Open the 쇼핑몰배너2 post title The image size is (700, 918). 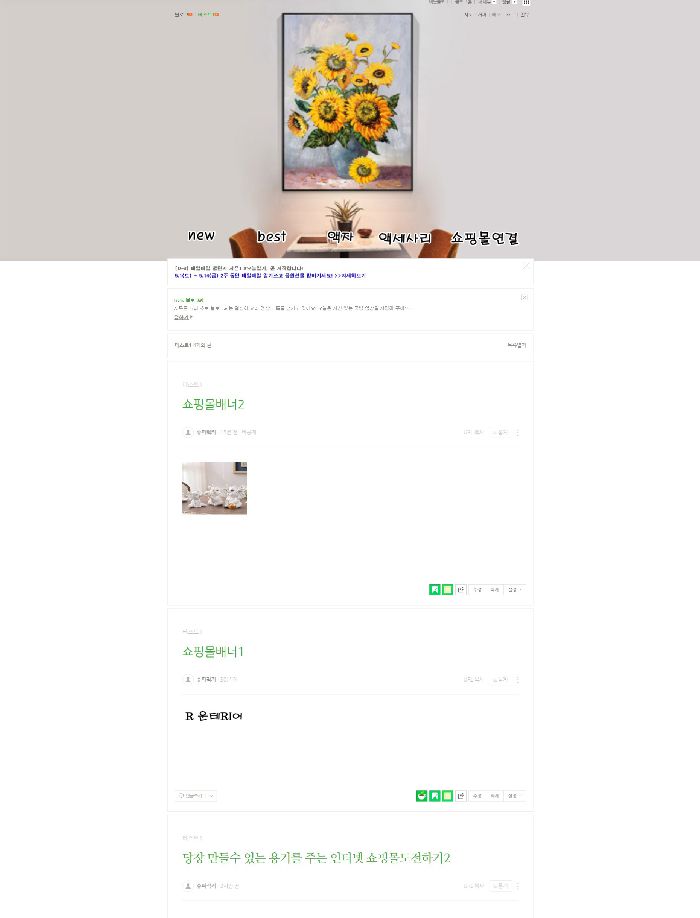click(213, 405)
